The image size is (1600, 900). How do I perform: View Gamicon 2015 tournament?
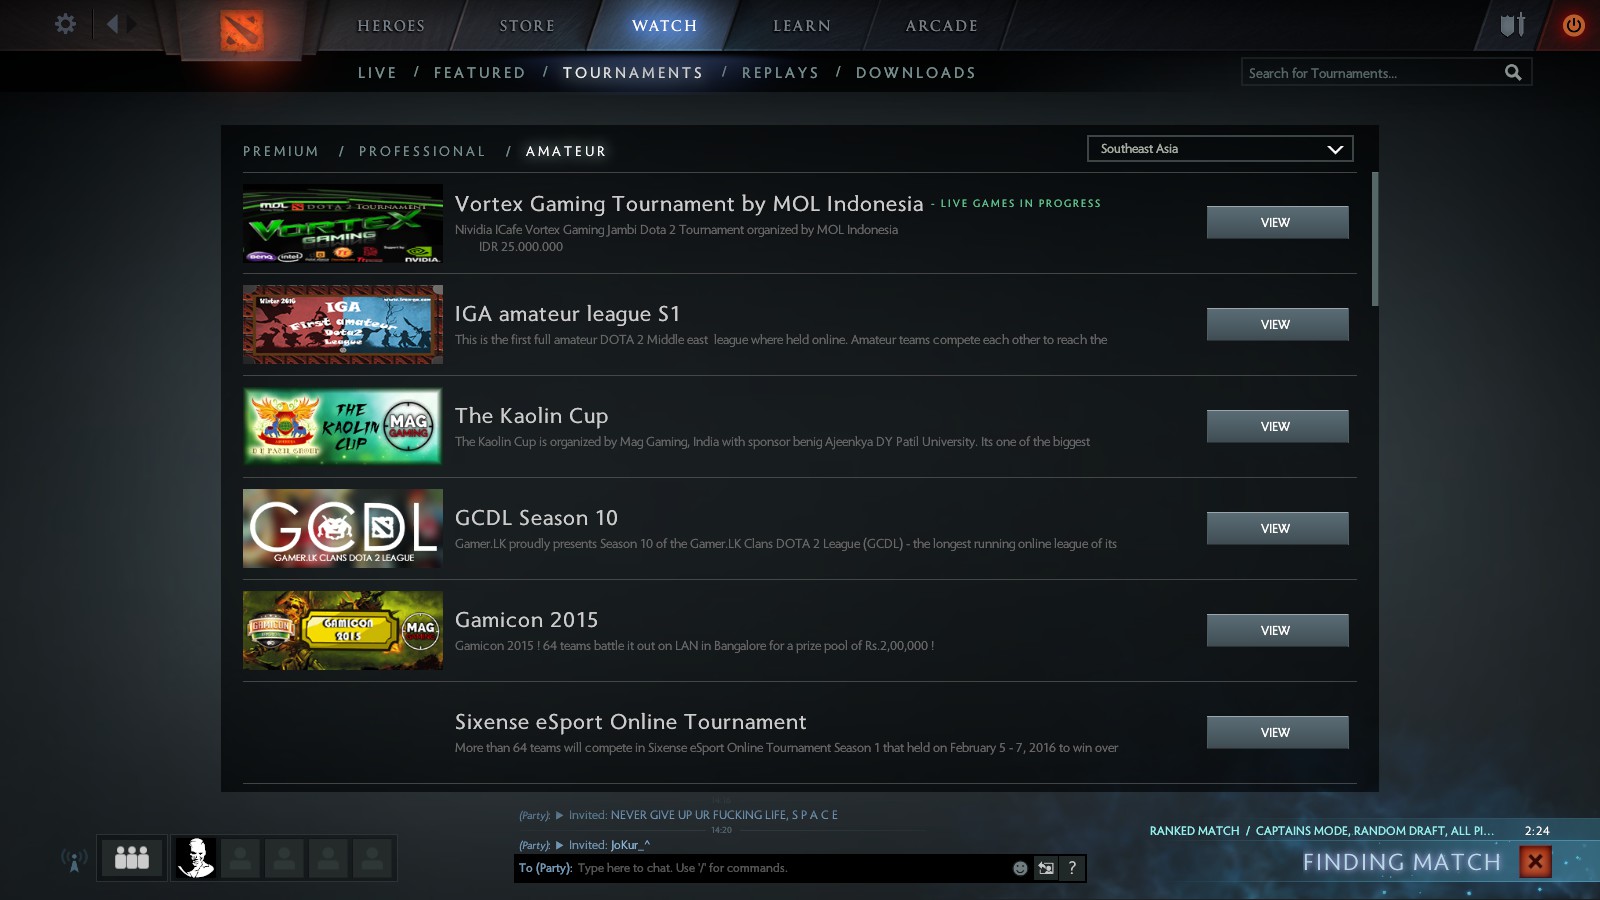point(1277,630)
